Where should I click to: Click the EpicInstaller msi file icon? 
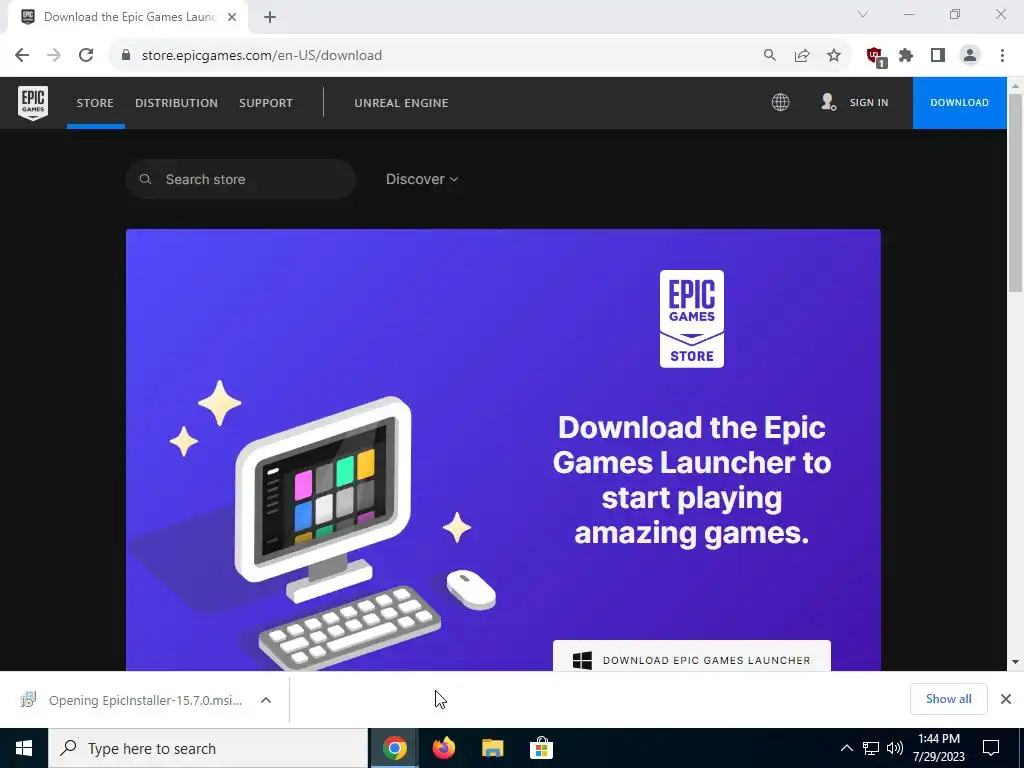coord(28,699)
